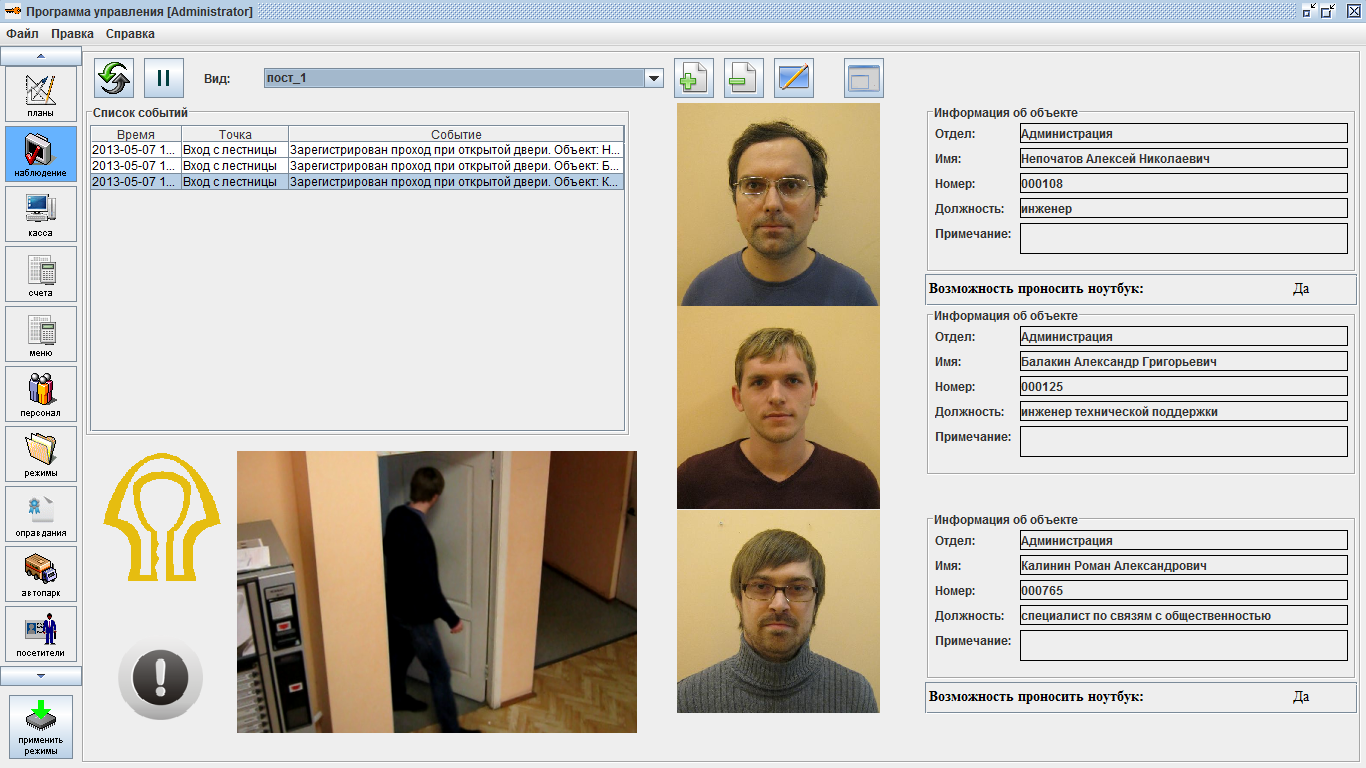
Task: Open the Справка menu
Action: [x=130, y=33]
